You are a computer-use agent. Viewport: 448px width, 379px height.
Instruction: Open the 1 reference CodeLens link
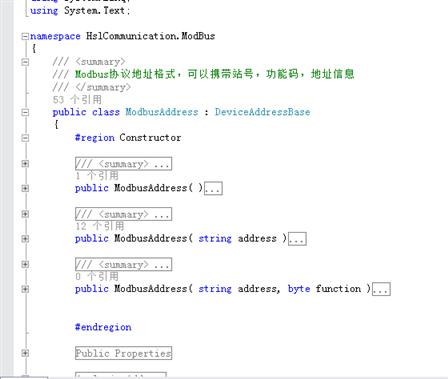click(97, 176)
